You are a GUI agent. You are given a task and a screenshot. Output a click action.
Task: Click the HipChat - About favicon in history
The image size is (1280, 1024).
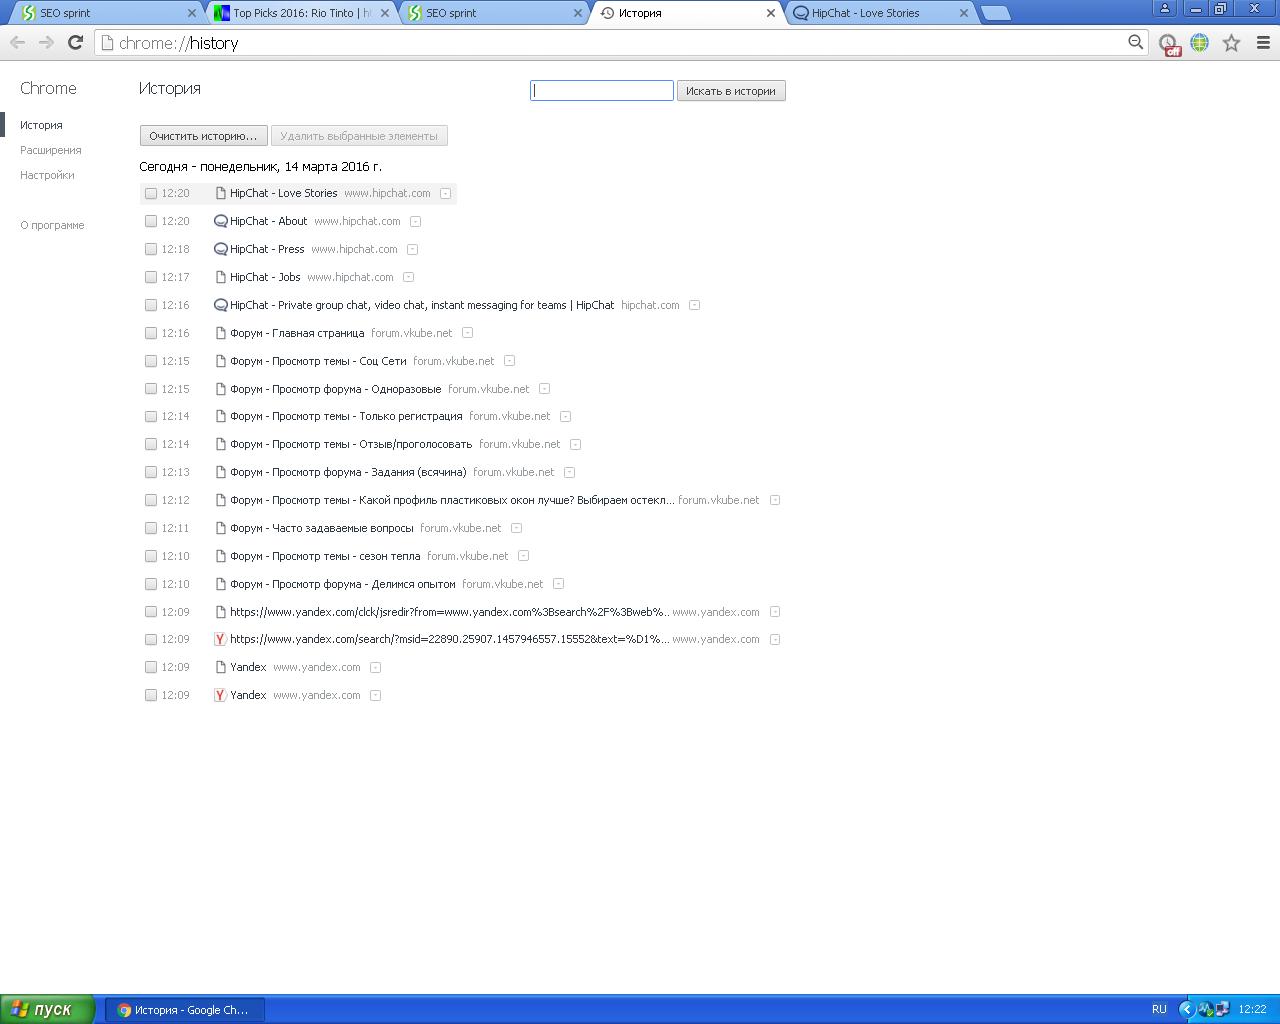pyautogui.click(x=221, y=221)
